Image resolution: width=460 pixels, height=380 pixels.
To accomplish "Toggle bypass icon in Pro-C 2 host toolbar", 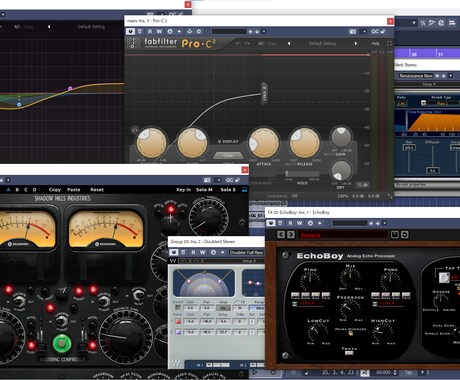I will pyautogui.click(x=140, y=31).
